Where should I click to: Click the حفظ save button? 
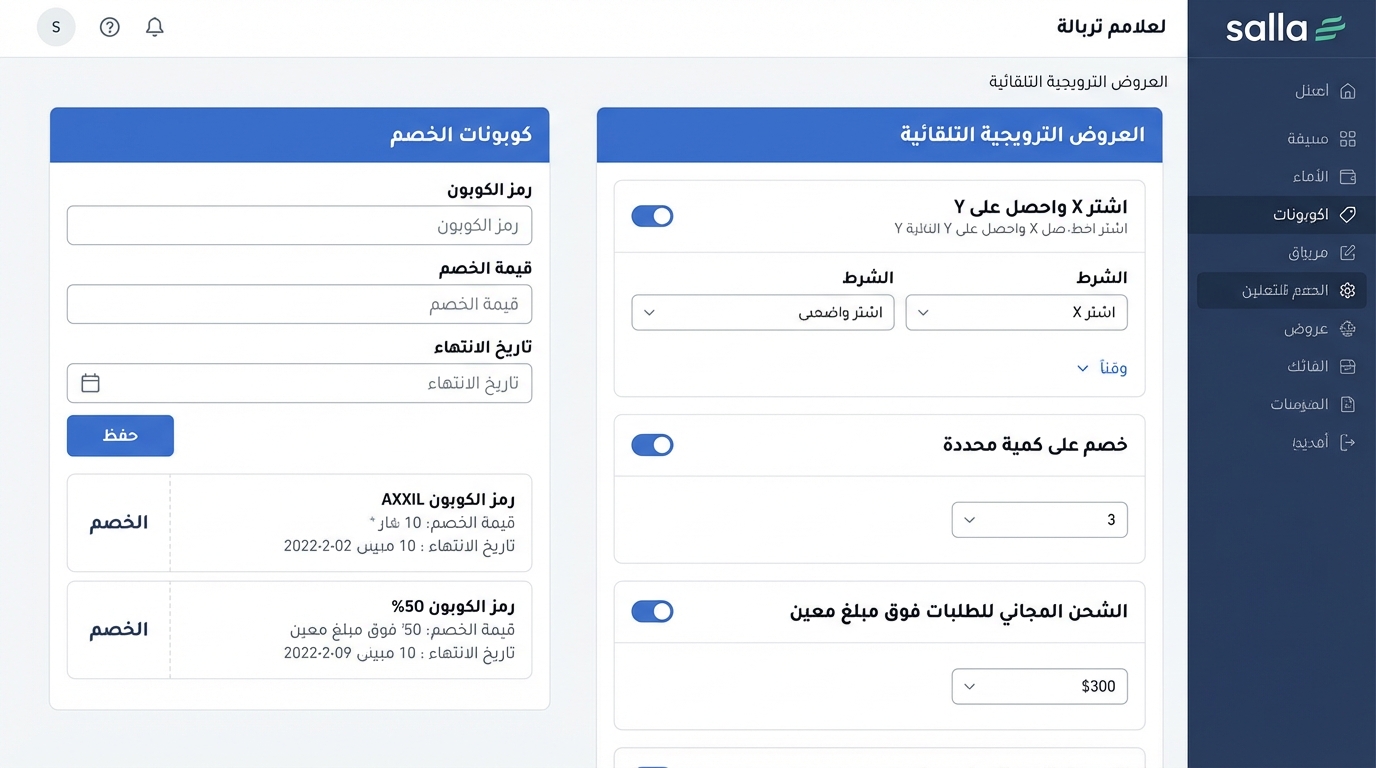coord(120,436)
